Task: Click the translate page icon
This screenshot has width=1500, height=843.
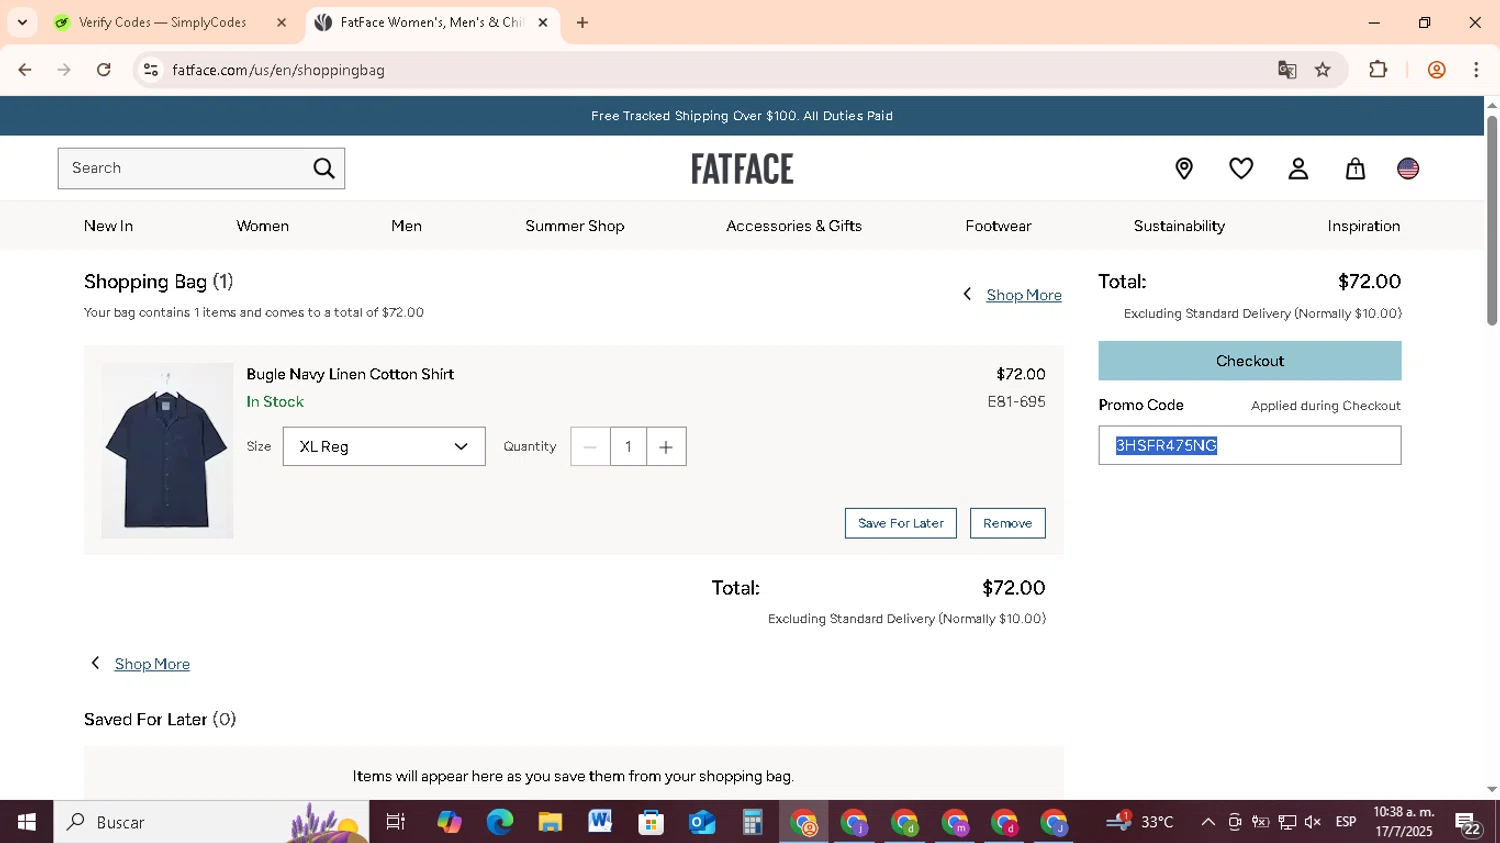Action: [x=1287, y=70]
